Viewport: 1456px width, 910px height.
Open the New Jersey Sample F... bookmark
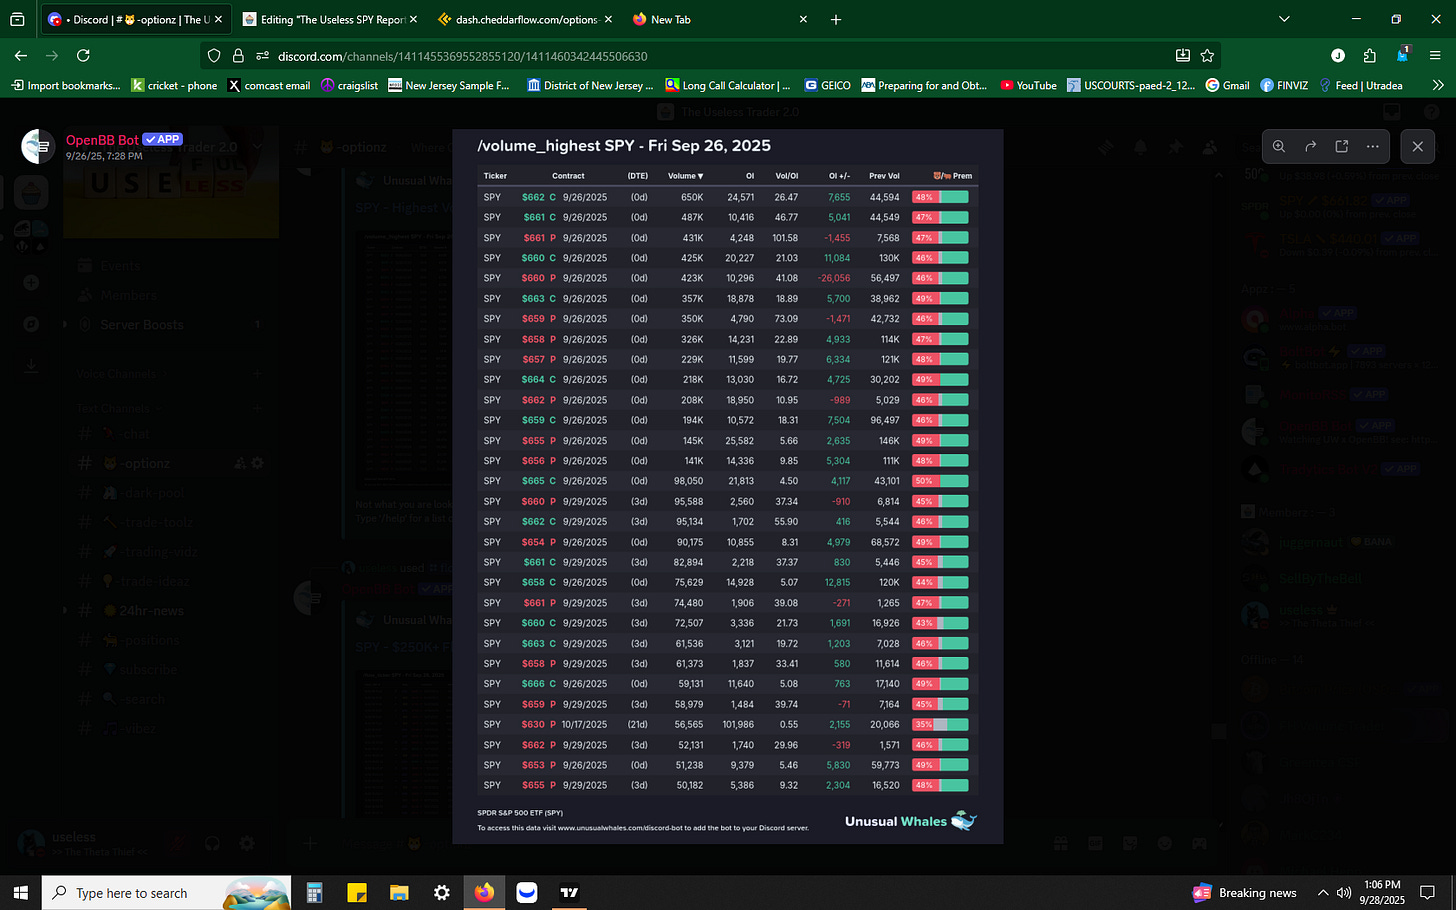(449, 85)
